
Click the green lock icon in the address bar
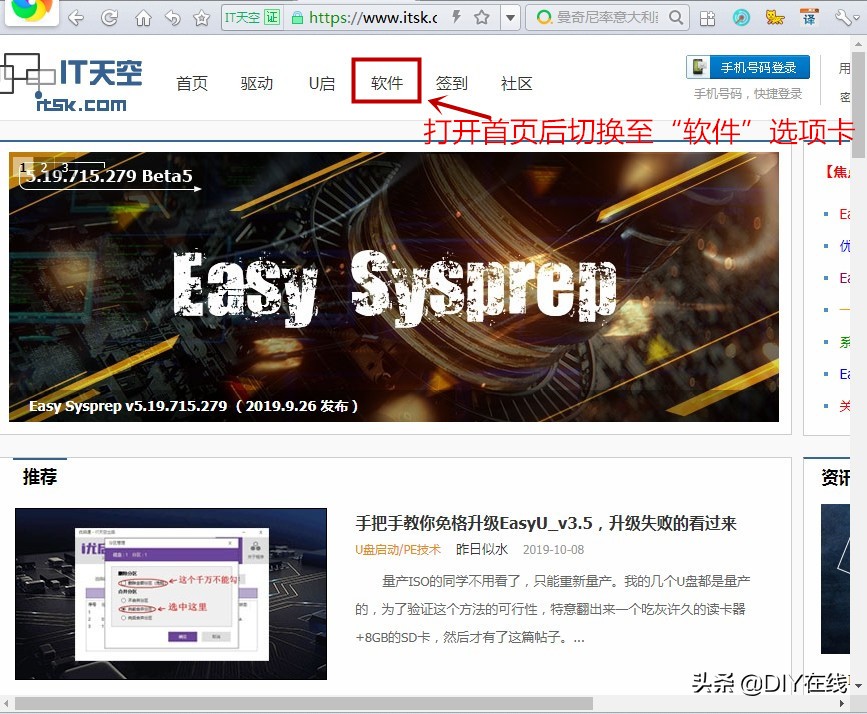(x=299, y=16)
